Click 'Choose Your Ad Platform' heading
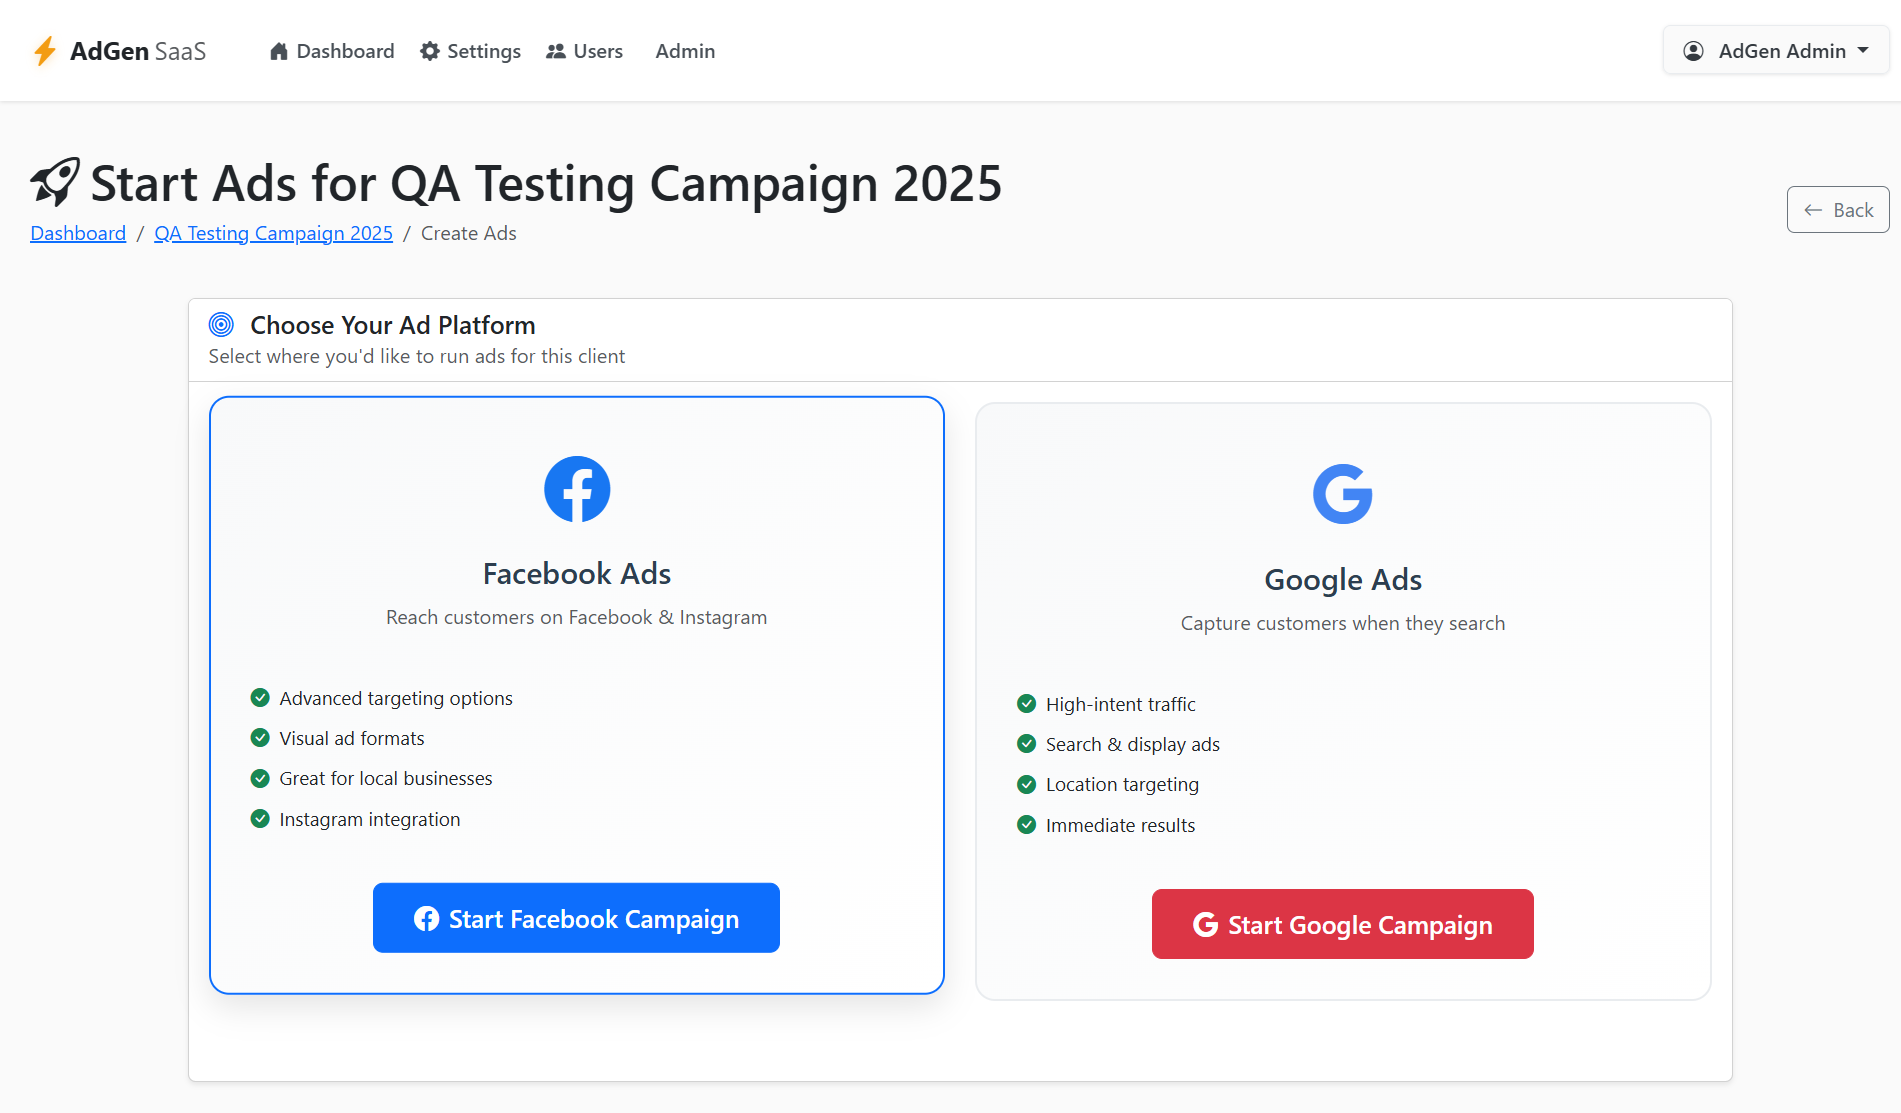 [x=393, y=325]
